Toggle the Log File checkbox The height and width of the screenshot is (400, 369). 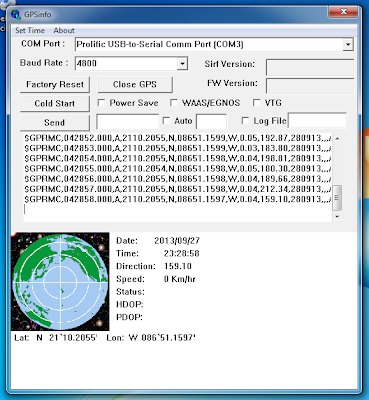[x=245, y=121]
